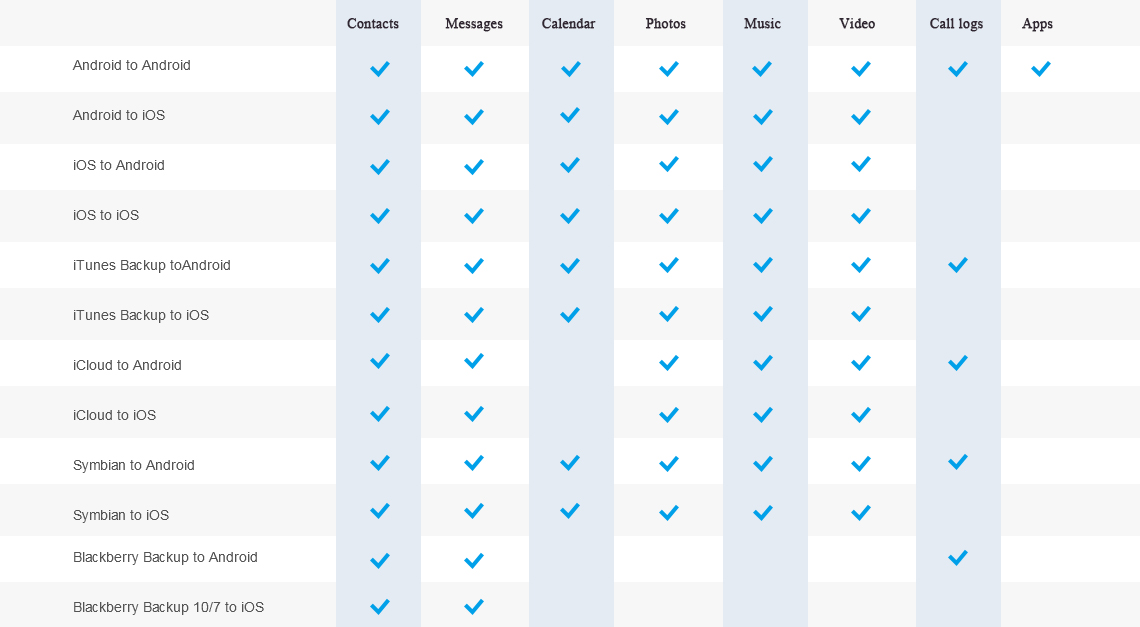Select the Call logs column header

(x=956, y=23)
